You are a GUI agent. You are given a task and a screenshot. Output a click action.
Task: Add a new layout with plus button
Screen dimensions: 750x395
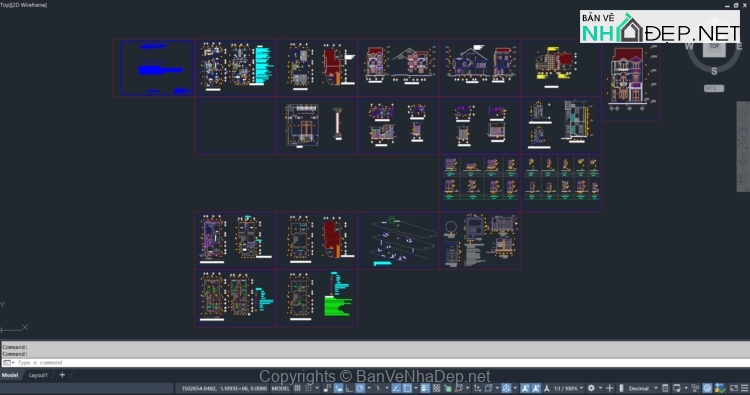[x=62, y=375]
